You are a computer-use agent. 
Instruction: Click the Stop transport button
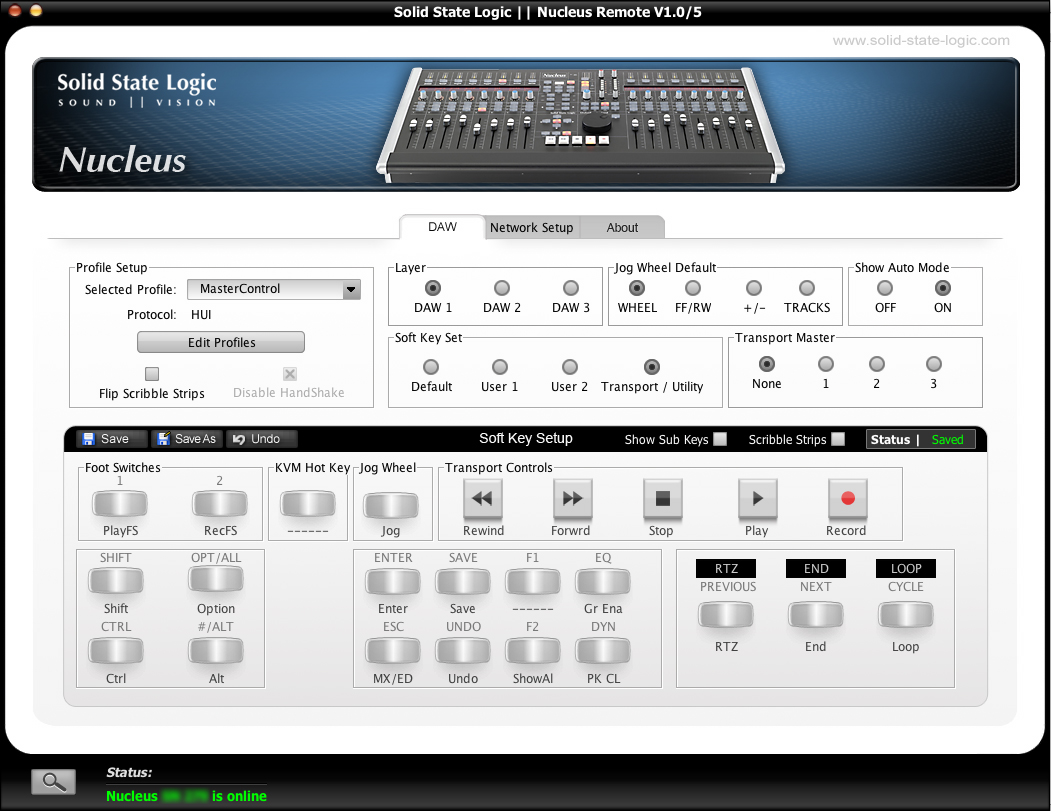pyautogui.click(x=662, y=499)
